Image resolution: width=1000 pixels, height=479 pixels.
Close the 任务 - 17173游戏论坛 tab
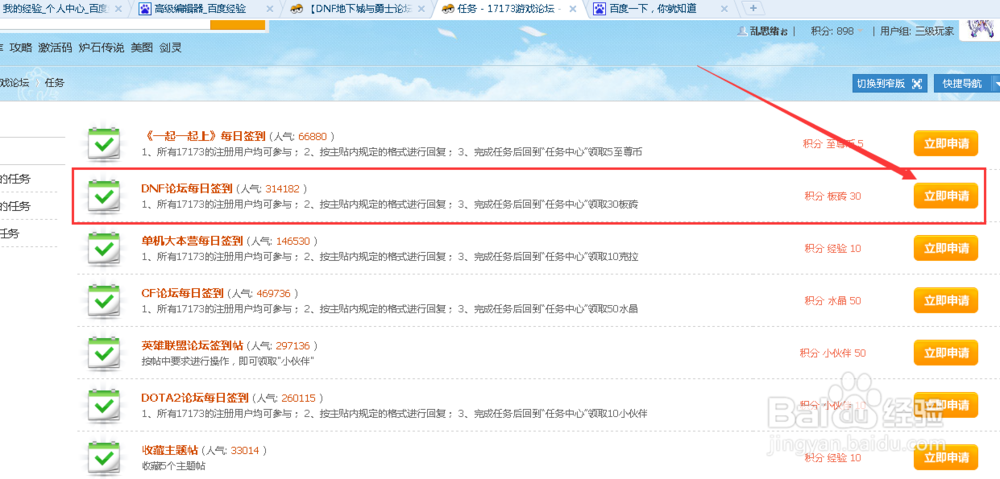point(573,9)
